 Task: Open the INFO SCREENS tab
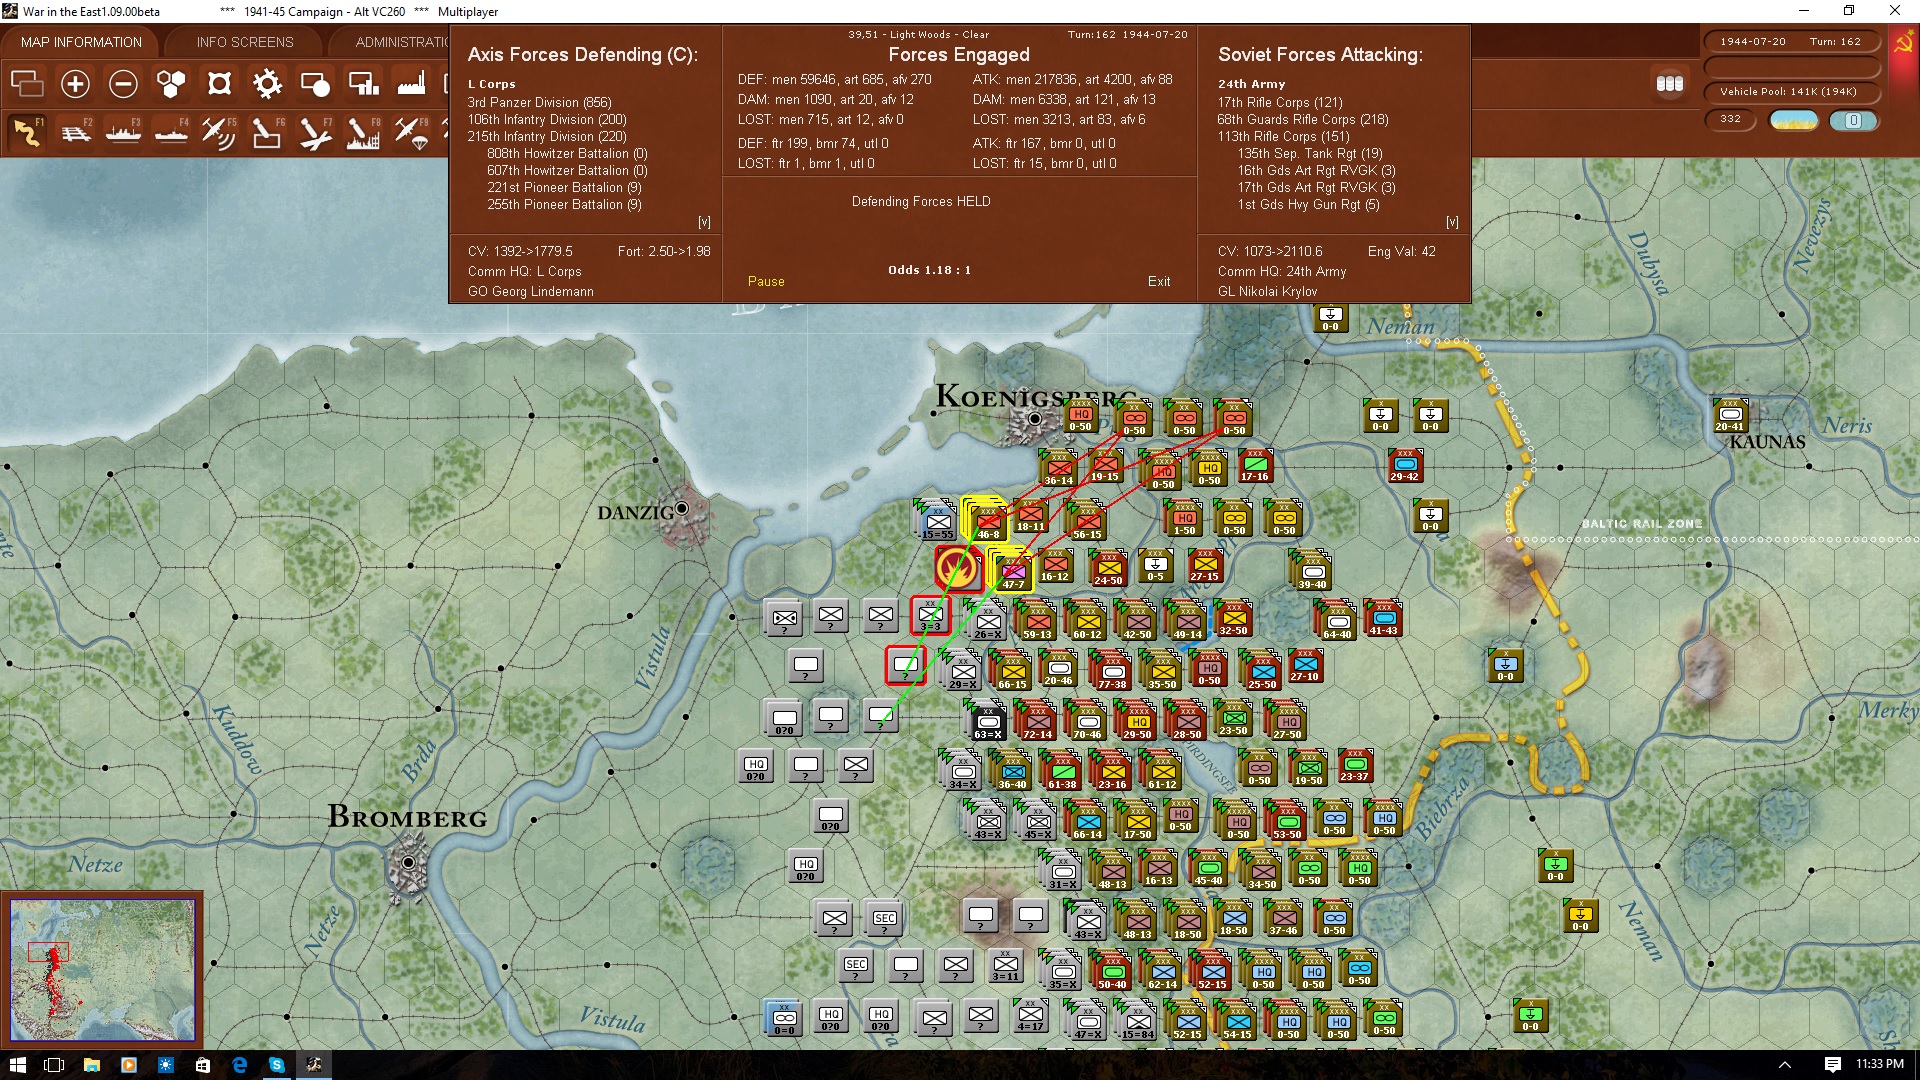[x=245, y=42]
